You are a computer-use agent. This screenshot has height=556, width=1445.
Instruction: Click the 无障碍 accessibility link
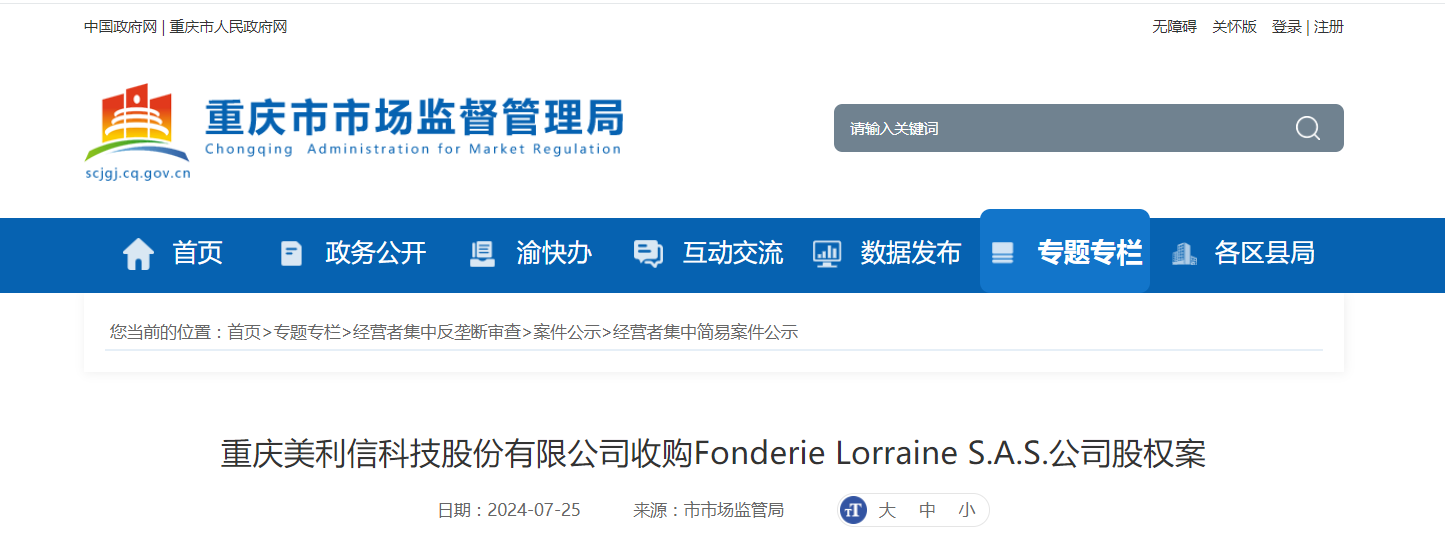tap(1174, 27)
